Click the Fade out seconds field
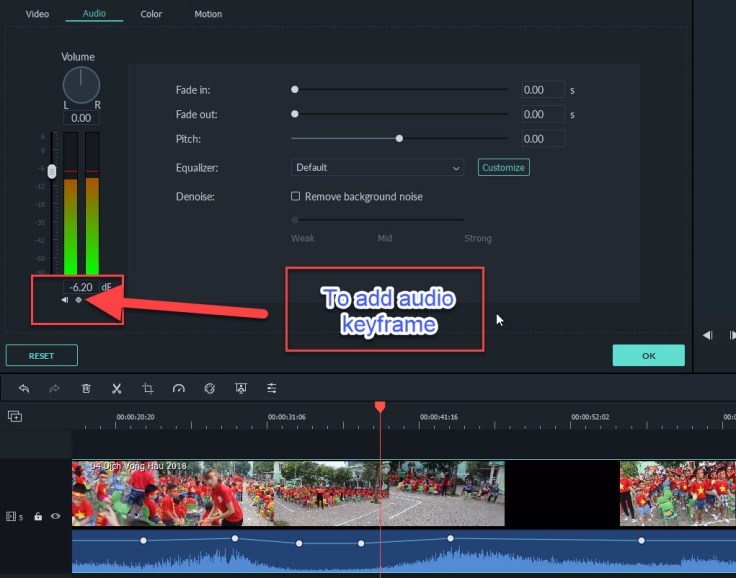 543,114
